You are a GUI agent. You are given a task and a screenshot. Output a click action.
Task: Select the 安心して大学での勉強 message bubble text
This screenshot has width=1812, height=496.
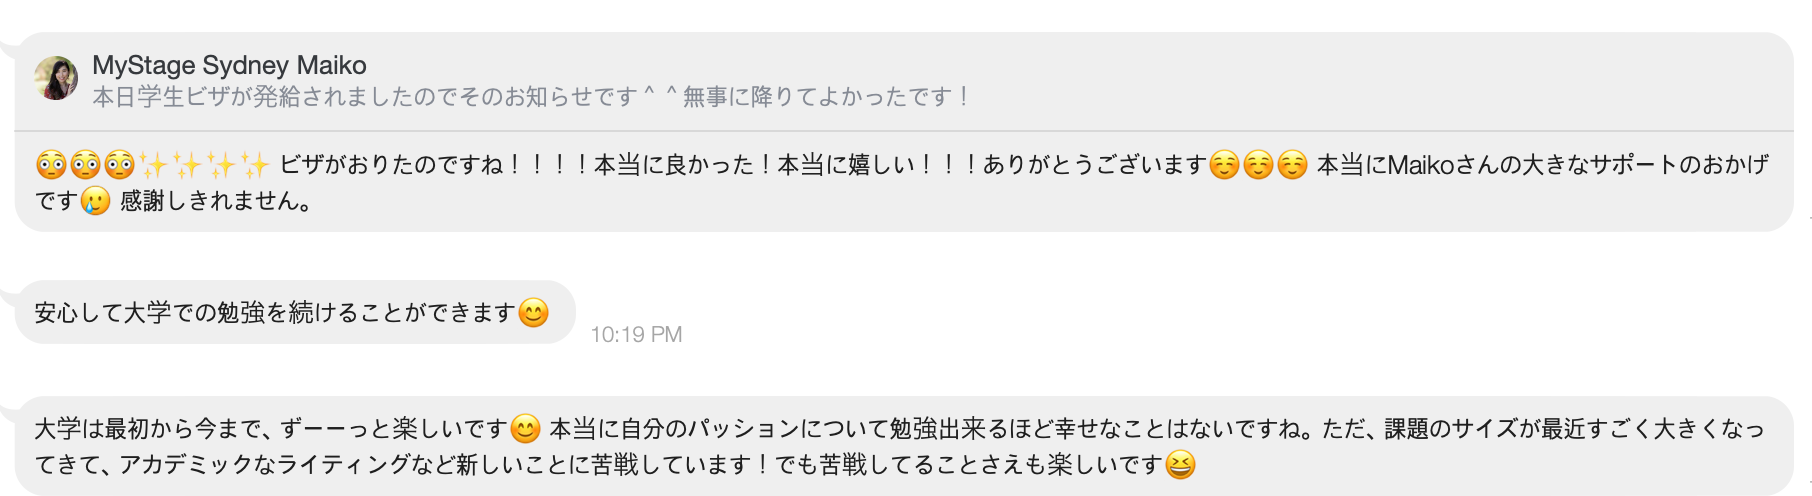click(274, 313)
